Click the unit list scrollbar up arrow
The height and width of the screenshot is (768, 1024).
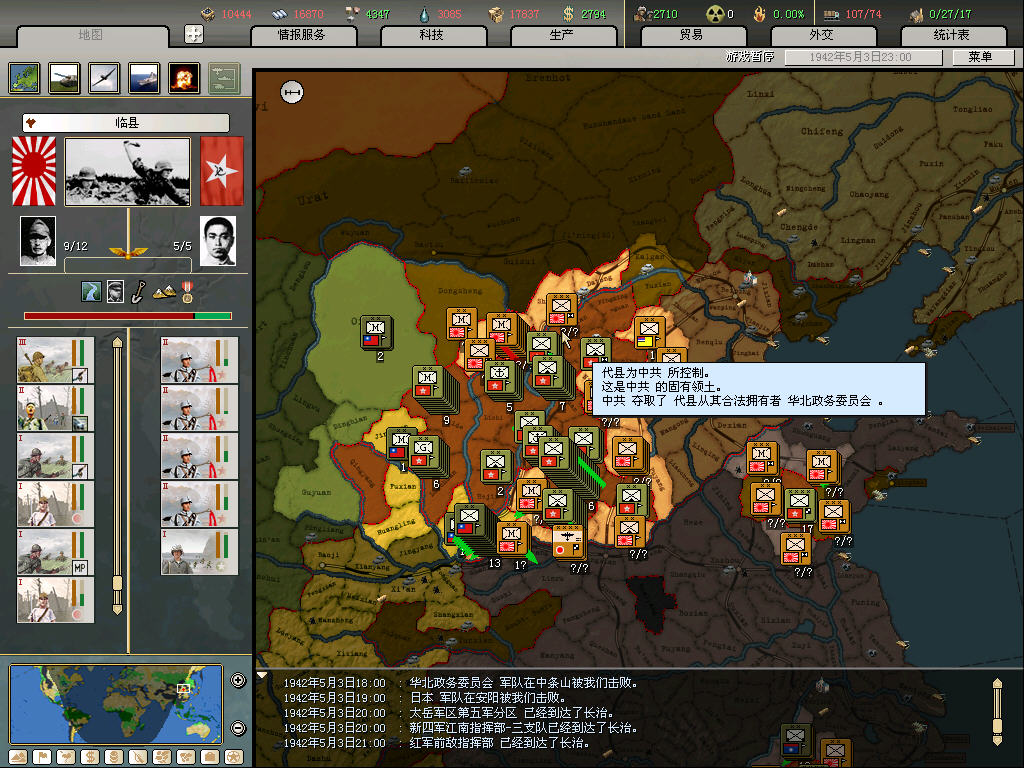coord(118,342)
